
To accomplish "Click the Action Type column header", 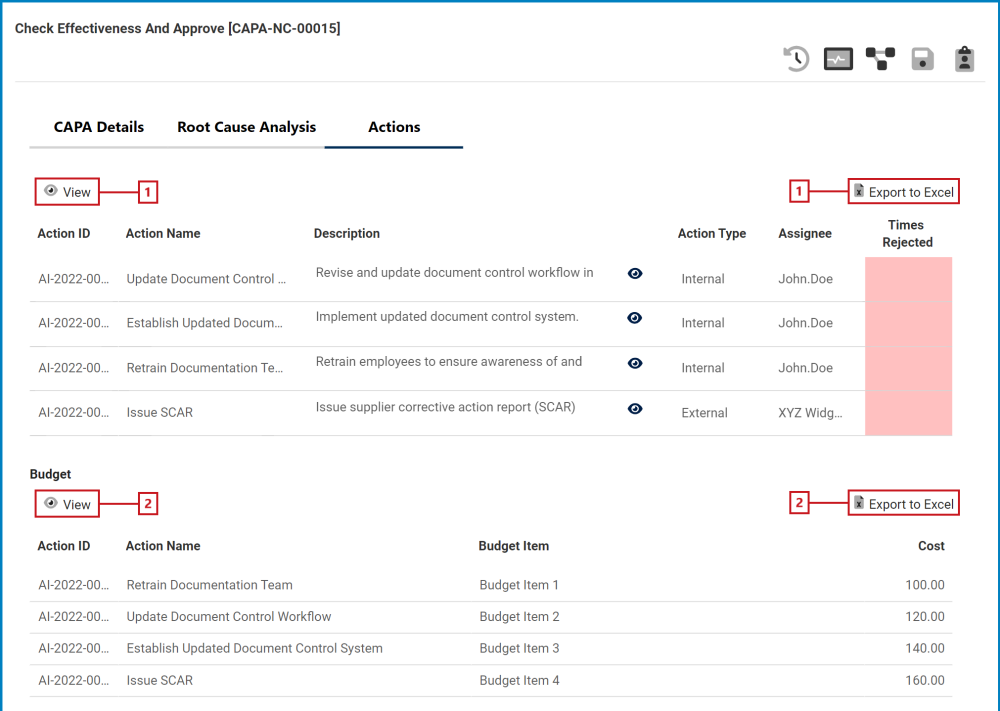I will click(x=711, y=233).
